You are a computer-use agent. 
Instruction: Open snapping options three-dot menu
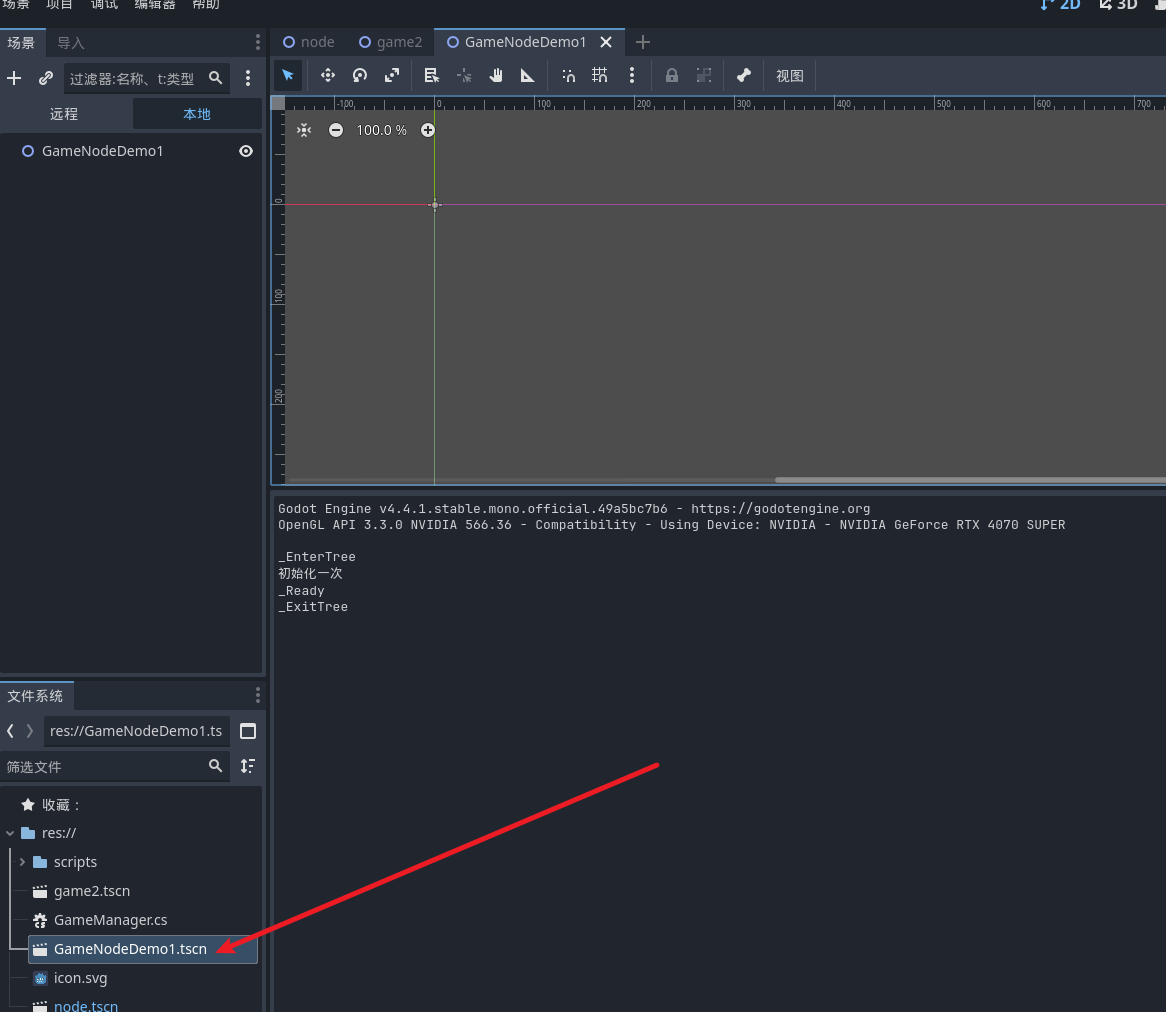coord(632,75)
